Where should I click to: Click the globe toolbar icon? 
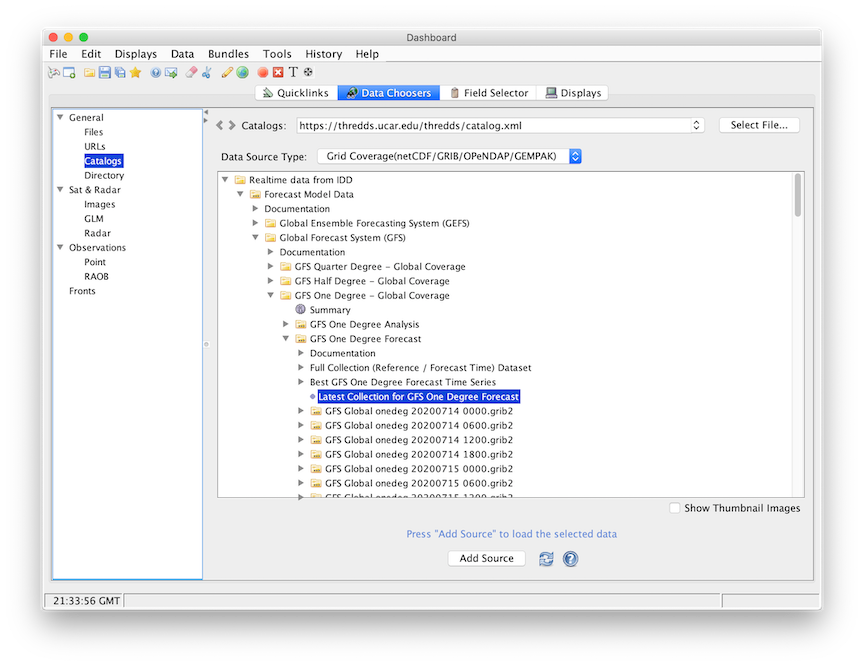click(241, 72)
